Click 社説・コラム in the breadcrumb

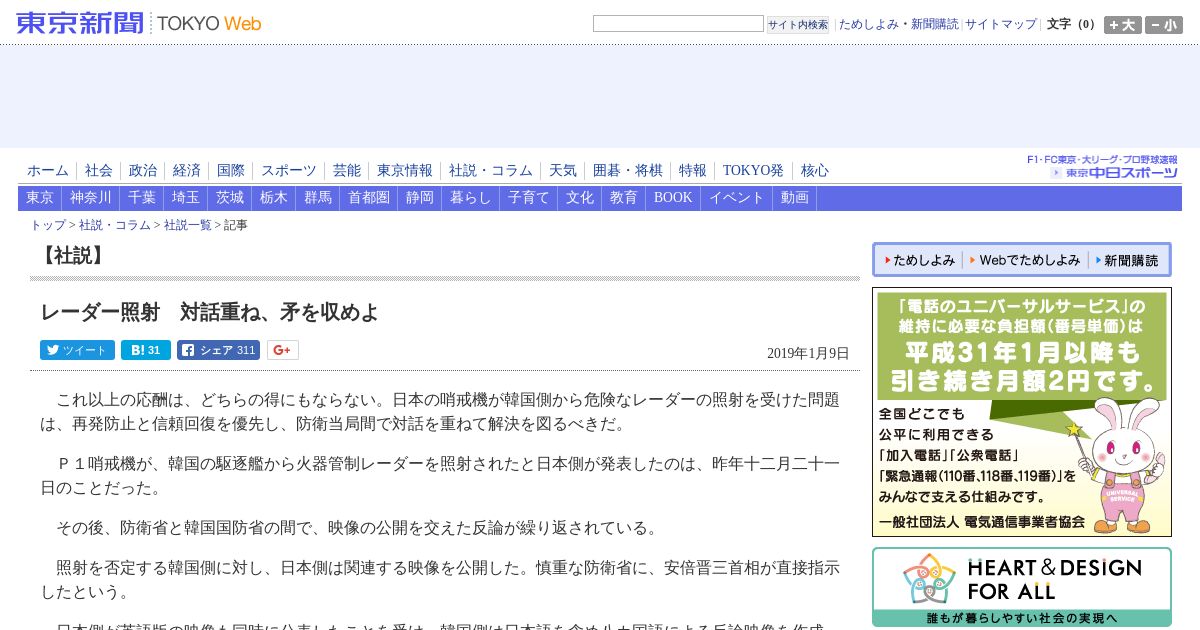(115, 225)
